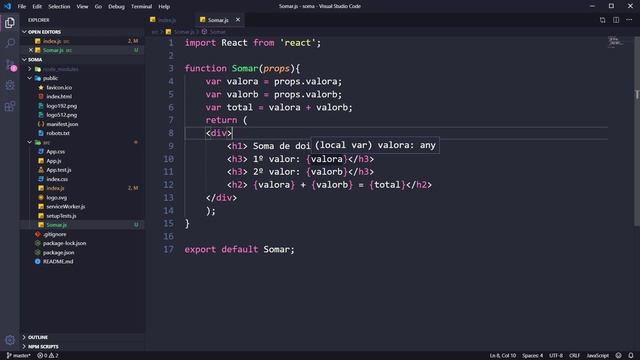Open App.js in the src folder

[x=82, y=161]
